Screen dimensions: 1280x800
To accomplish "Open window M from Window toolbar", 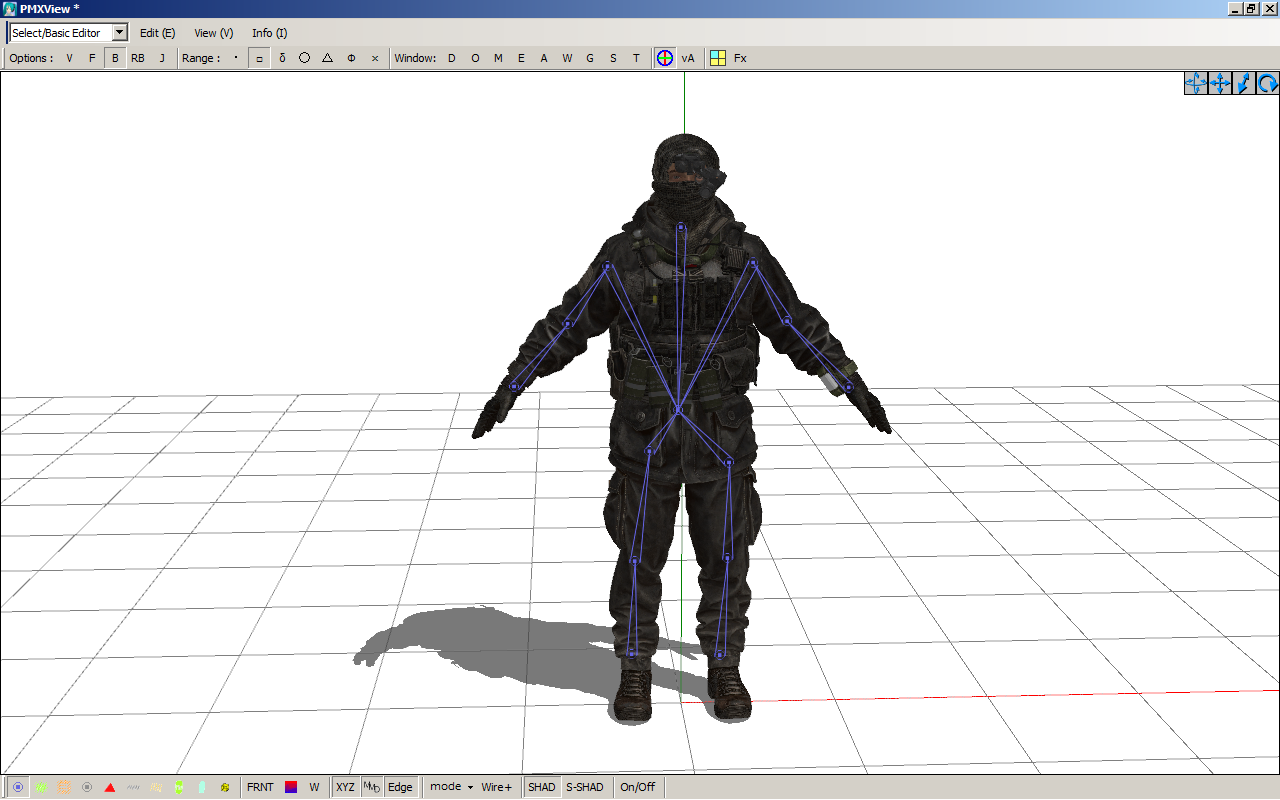I will (x=498, y=58).
